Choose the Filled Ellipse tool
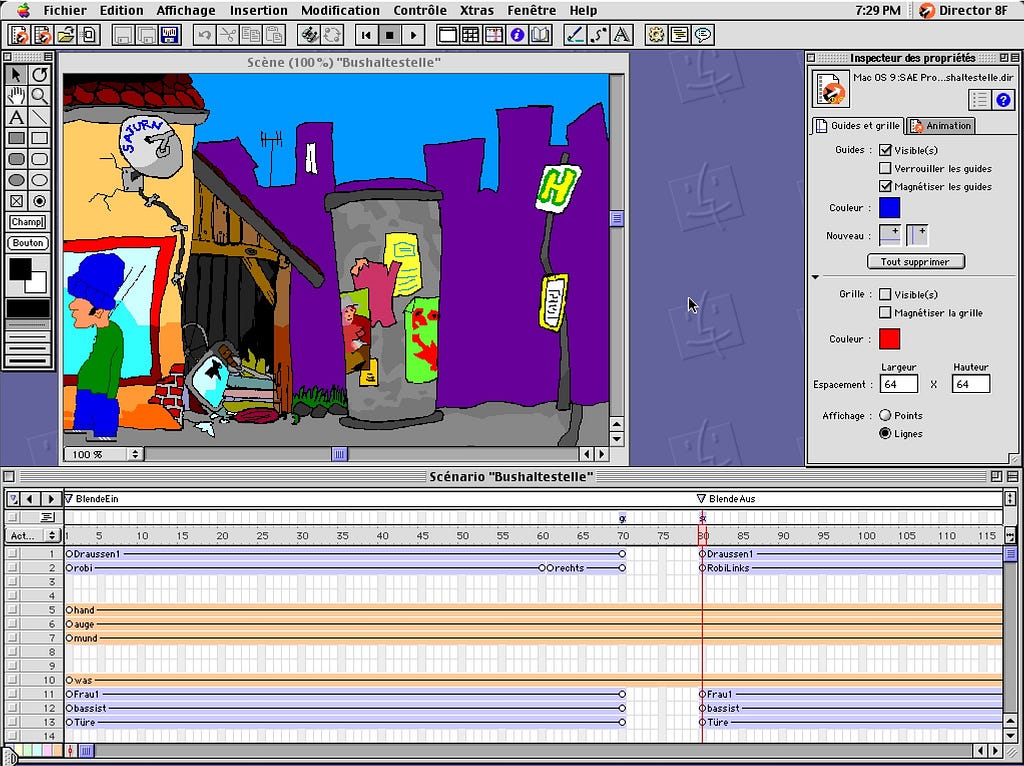The height and width of the screenshot is (766, 1024). tap(17, 180)
